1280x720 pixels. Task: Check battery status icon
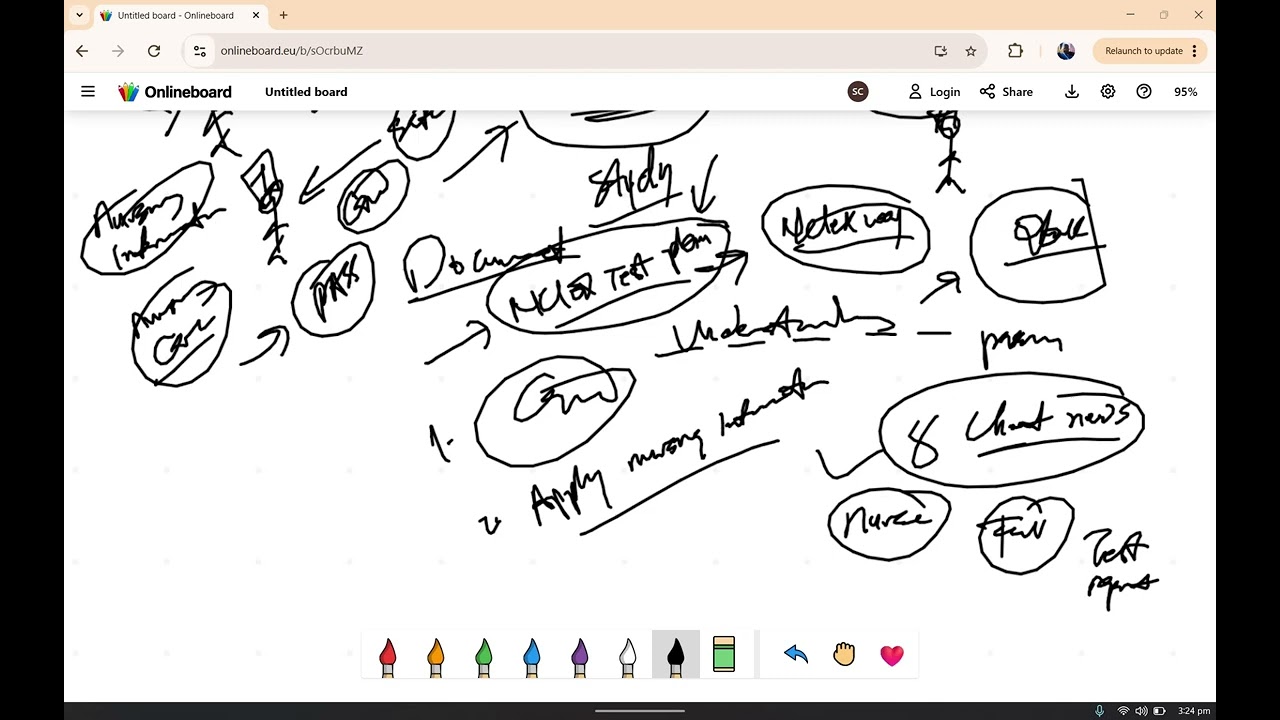1160,711
